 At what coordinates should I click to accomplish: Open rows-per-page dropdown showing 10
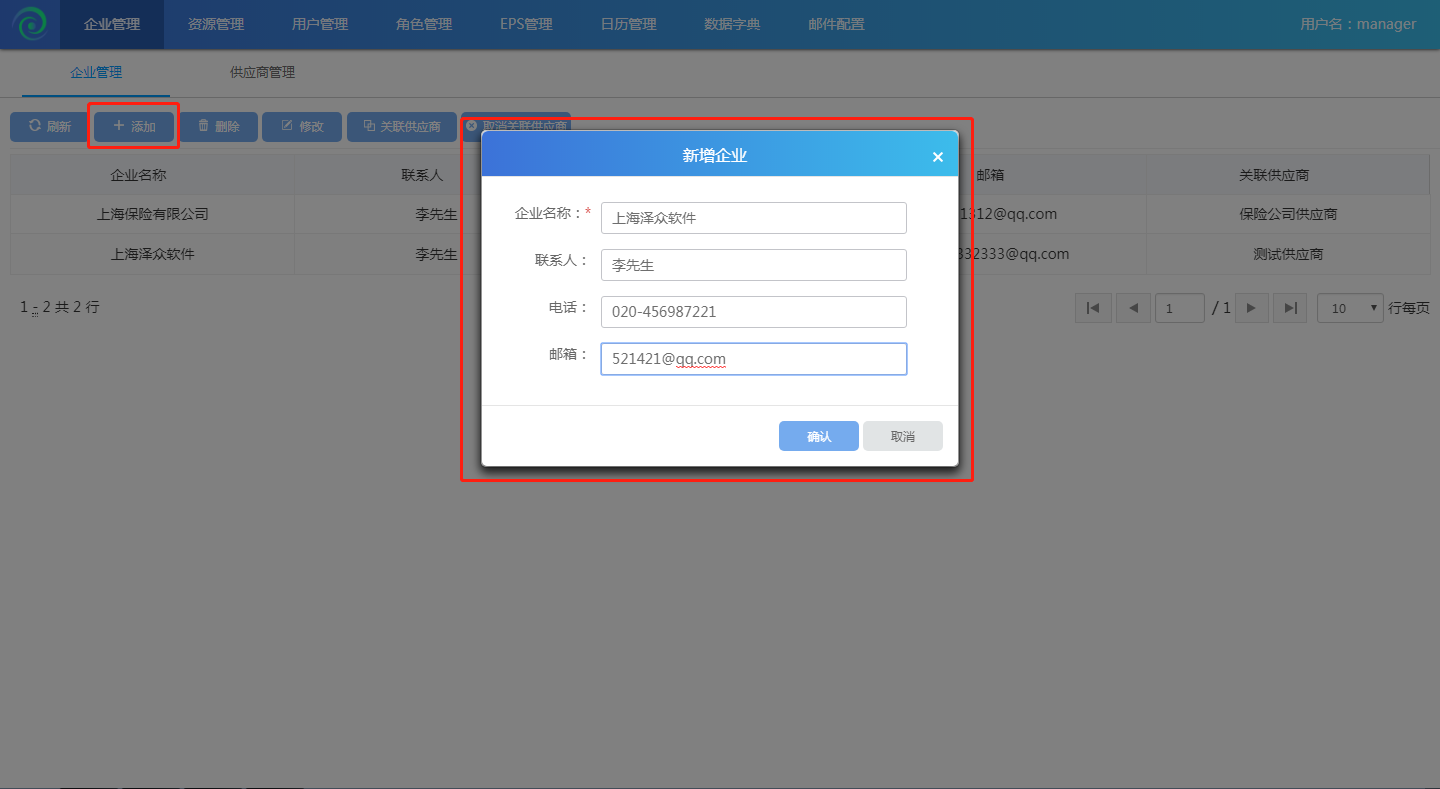tap(1350, 308)
